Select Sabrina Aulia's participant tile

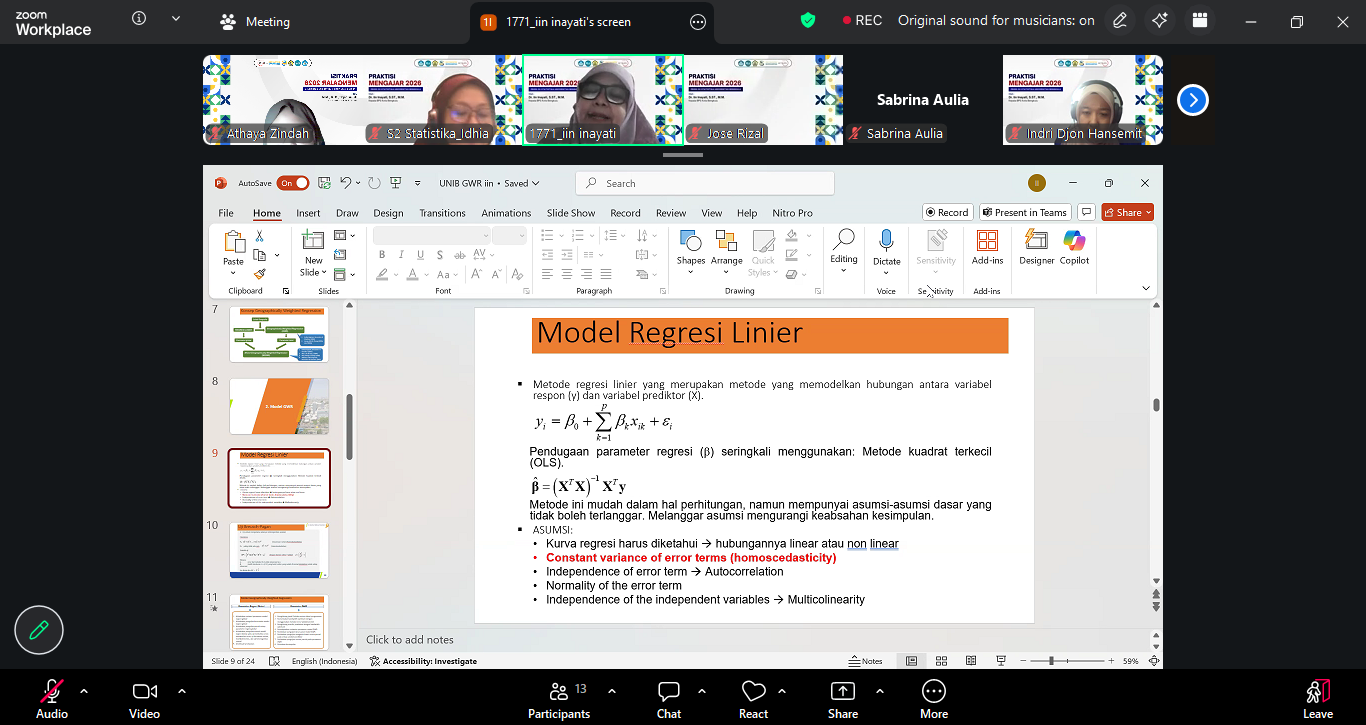[922, 100]
